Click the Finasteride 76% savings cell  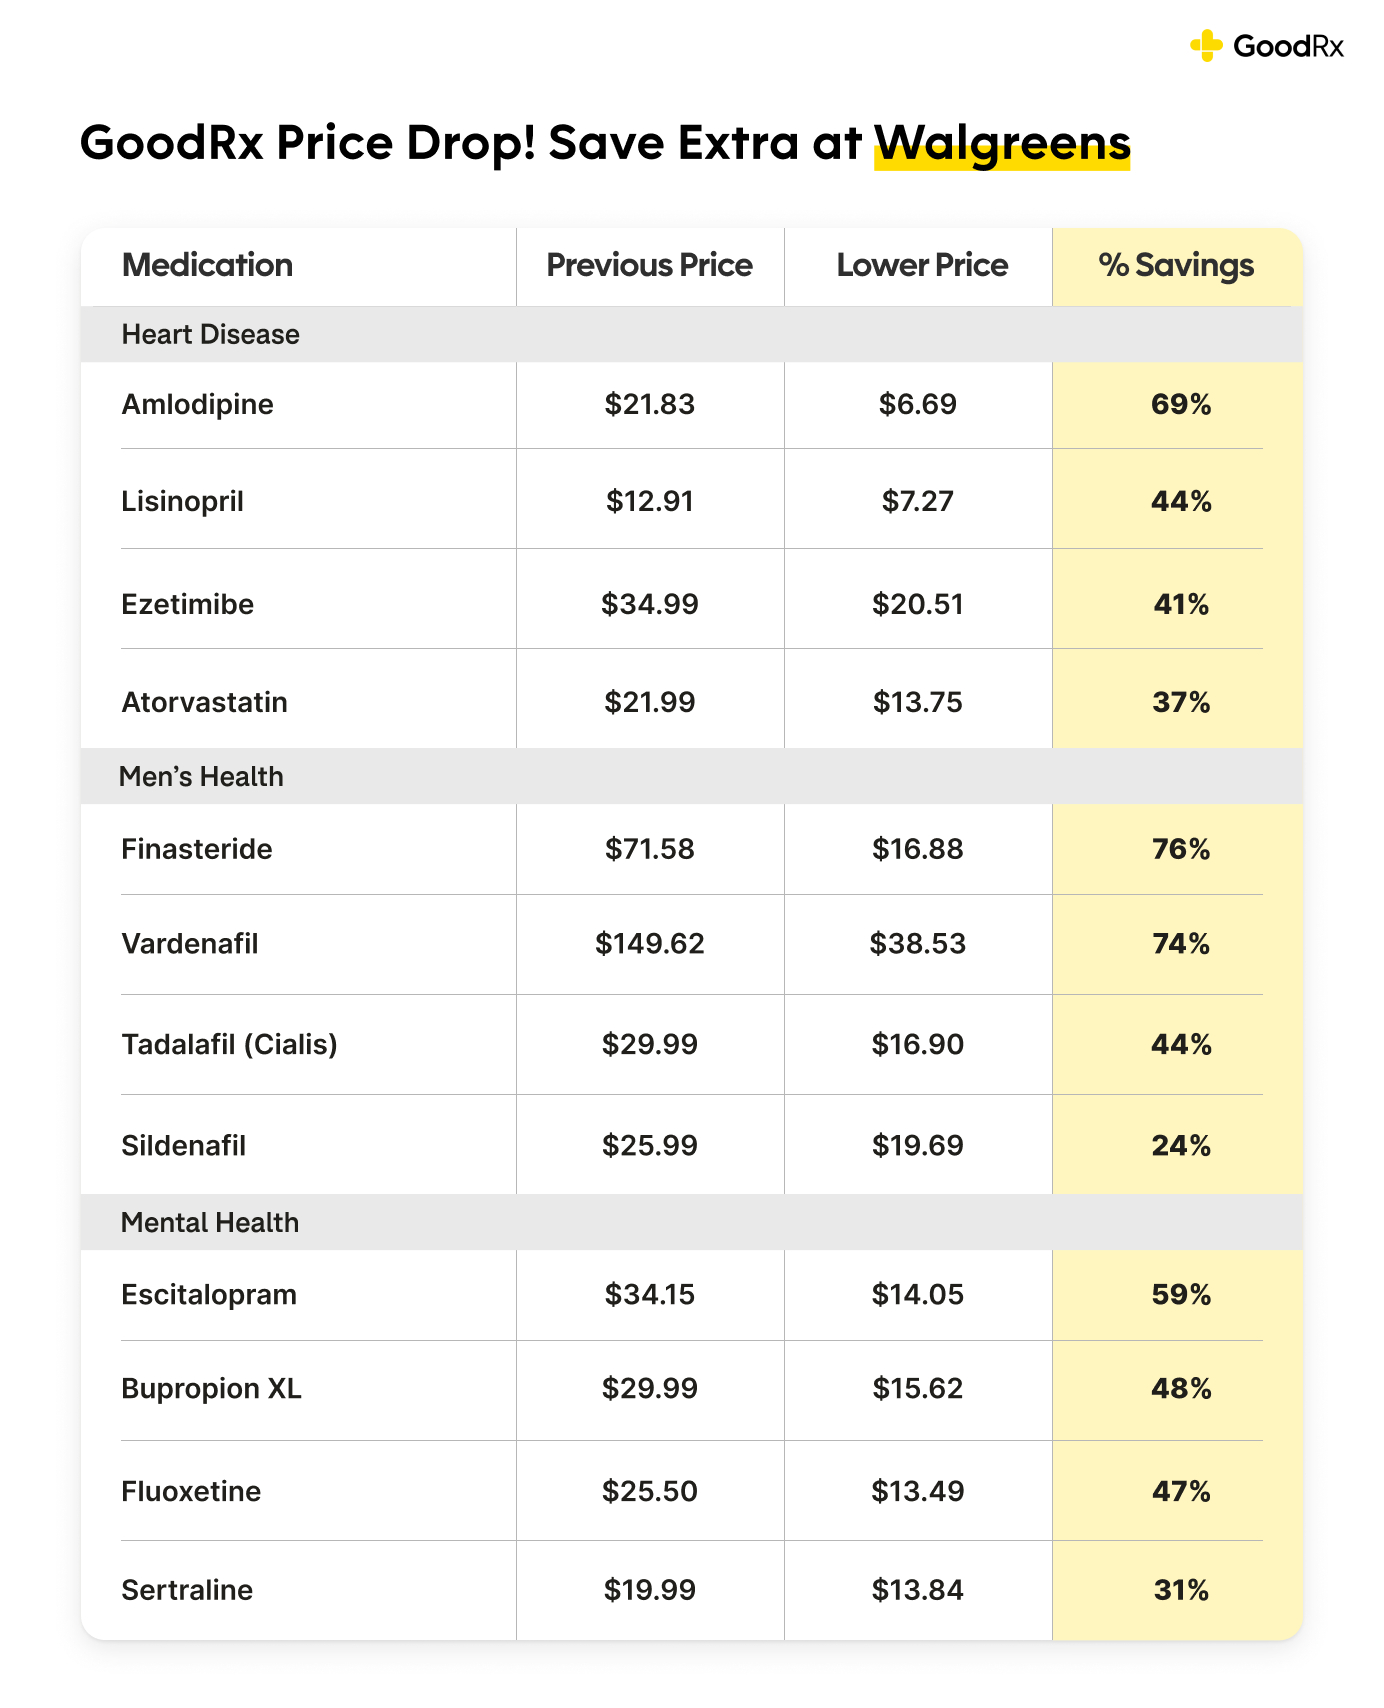click(x=1181, y=849)
